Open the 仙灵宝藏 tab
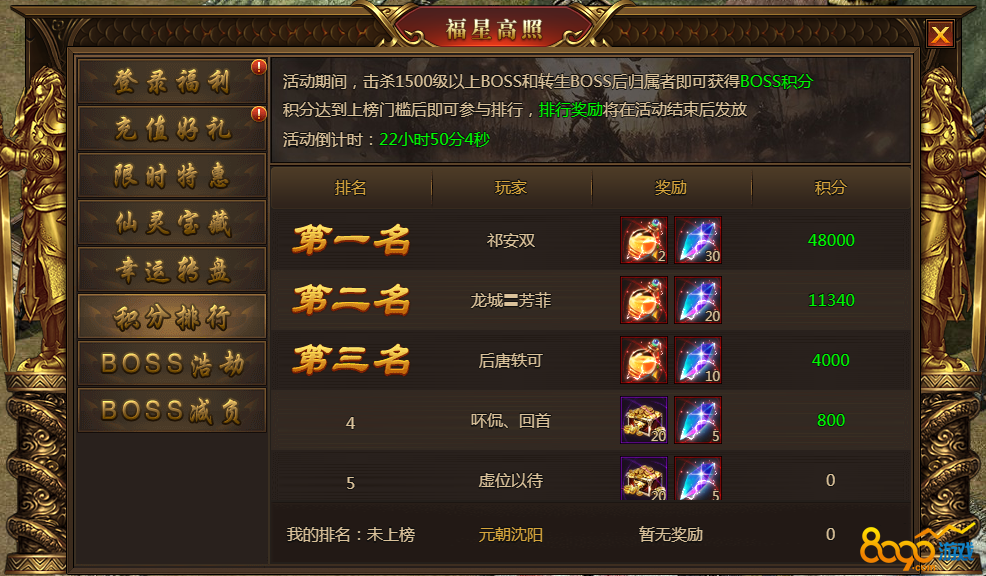Screen dimensions: 986x576 click(x=172, y=223)
